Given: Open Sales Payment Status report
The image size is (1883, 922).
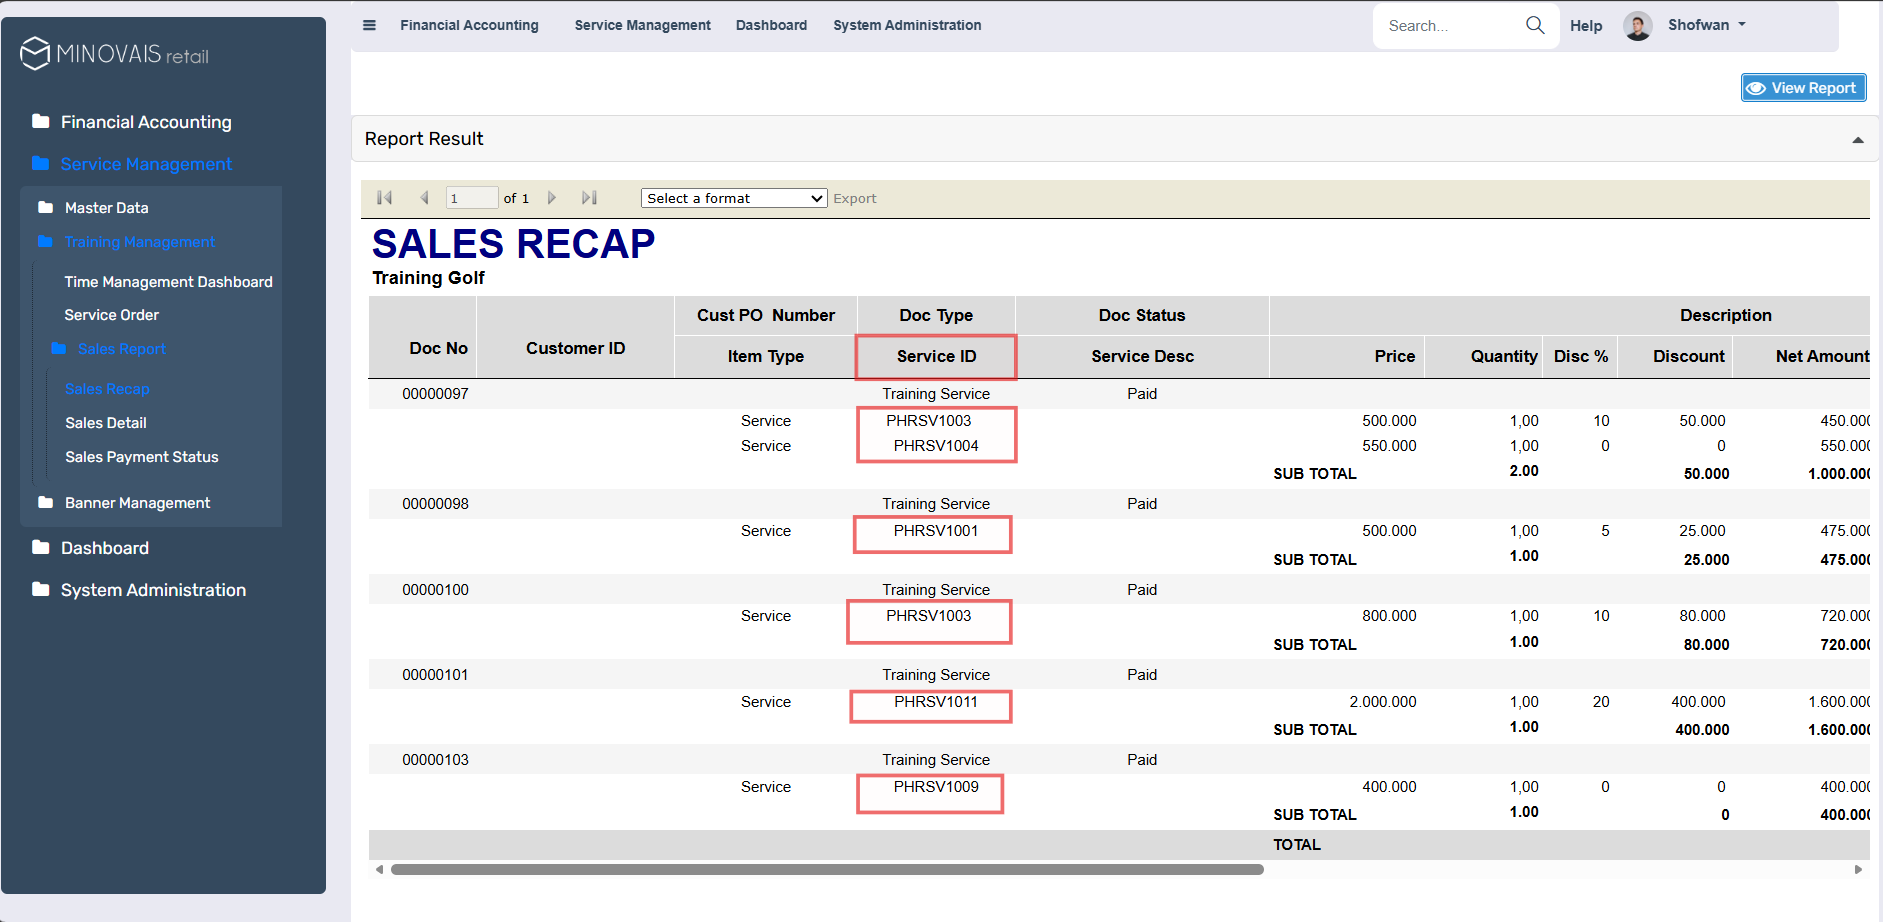Looking at the screenshot, I should pyautogui.click(x=141, y=457).
